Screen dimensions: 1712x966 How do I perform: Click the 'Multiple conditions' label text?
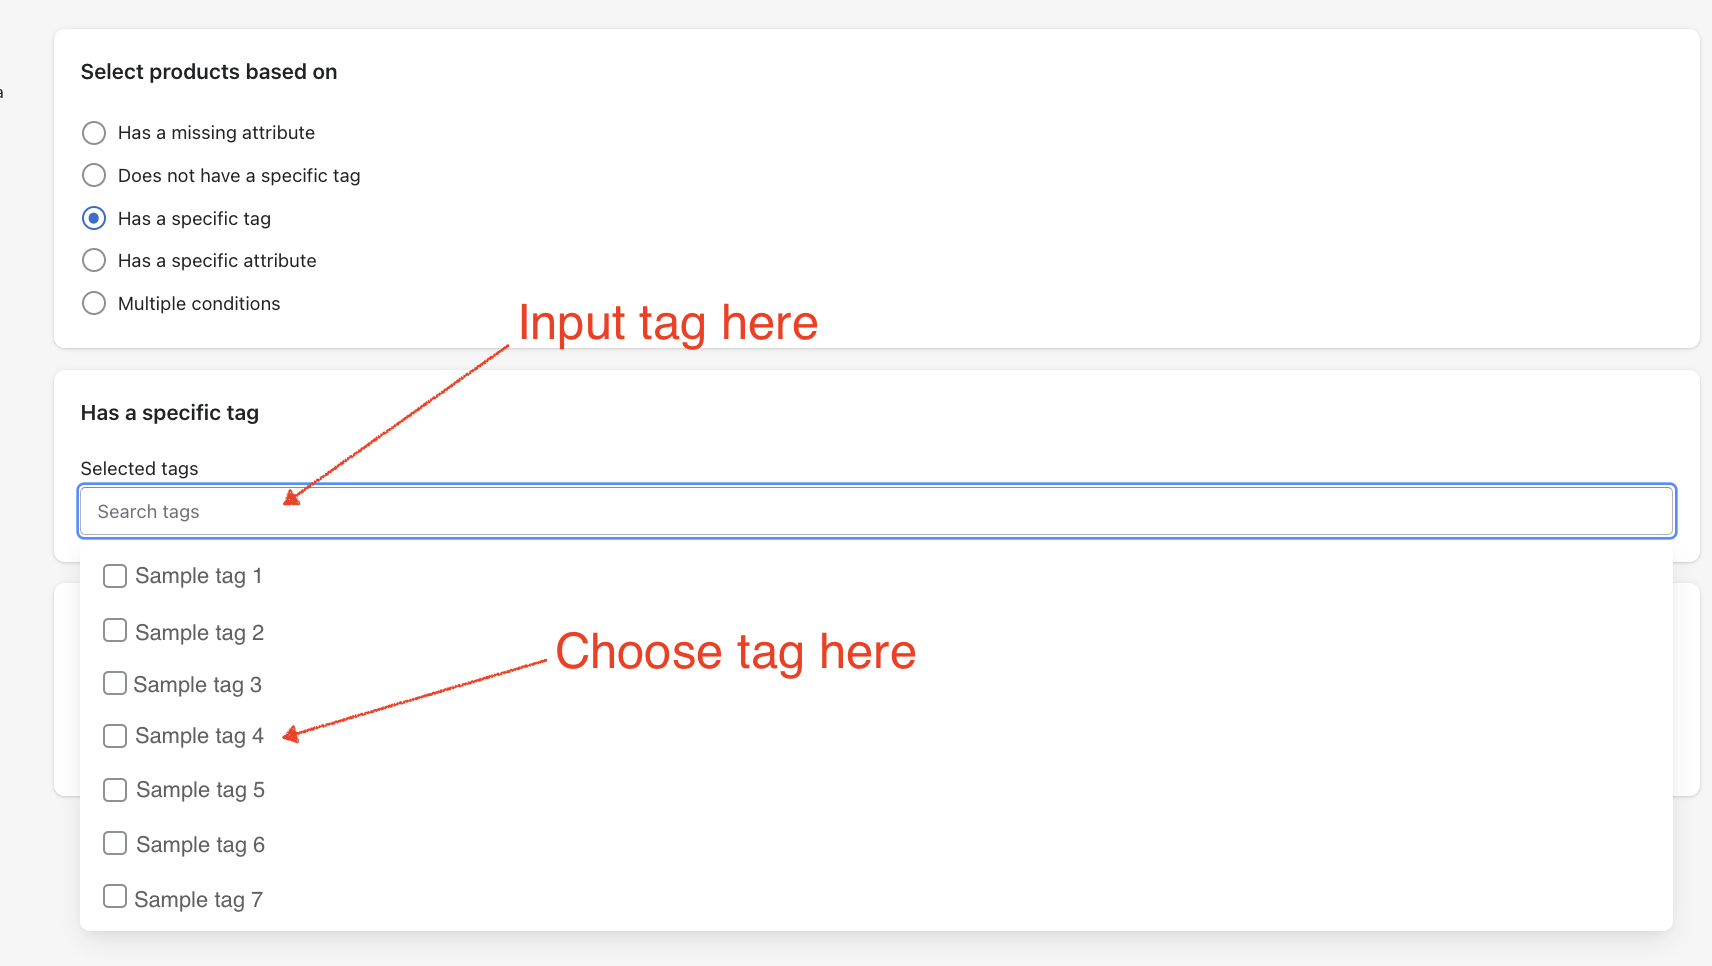coord(199,304)
